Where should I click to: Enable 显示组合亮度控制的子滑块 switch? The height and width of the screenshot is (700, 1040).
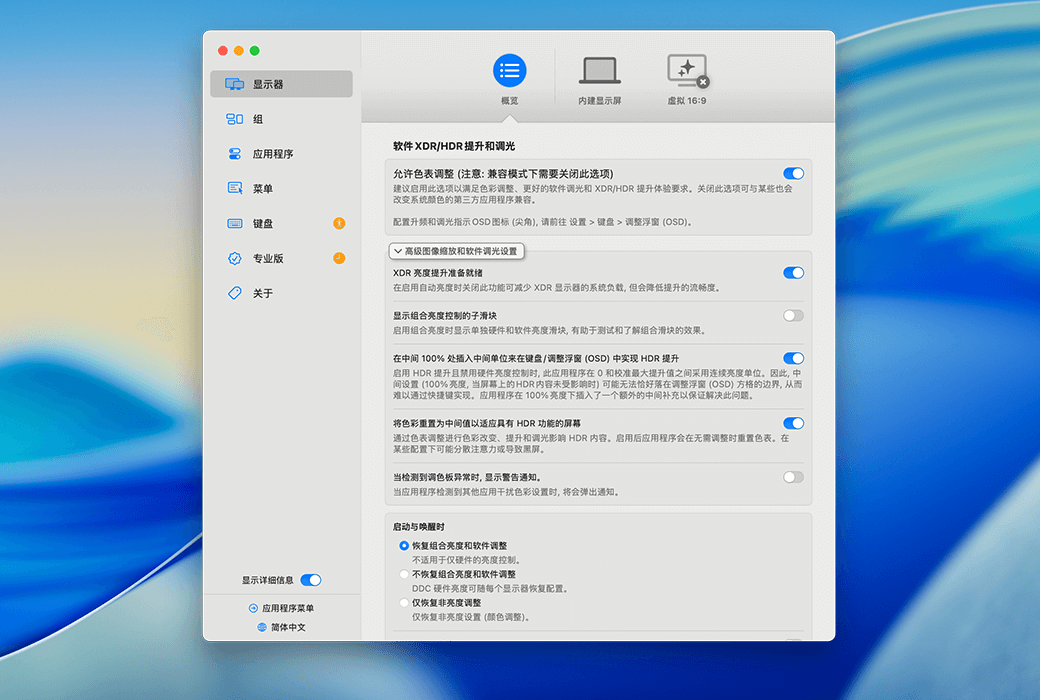793,316
